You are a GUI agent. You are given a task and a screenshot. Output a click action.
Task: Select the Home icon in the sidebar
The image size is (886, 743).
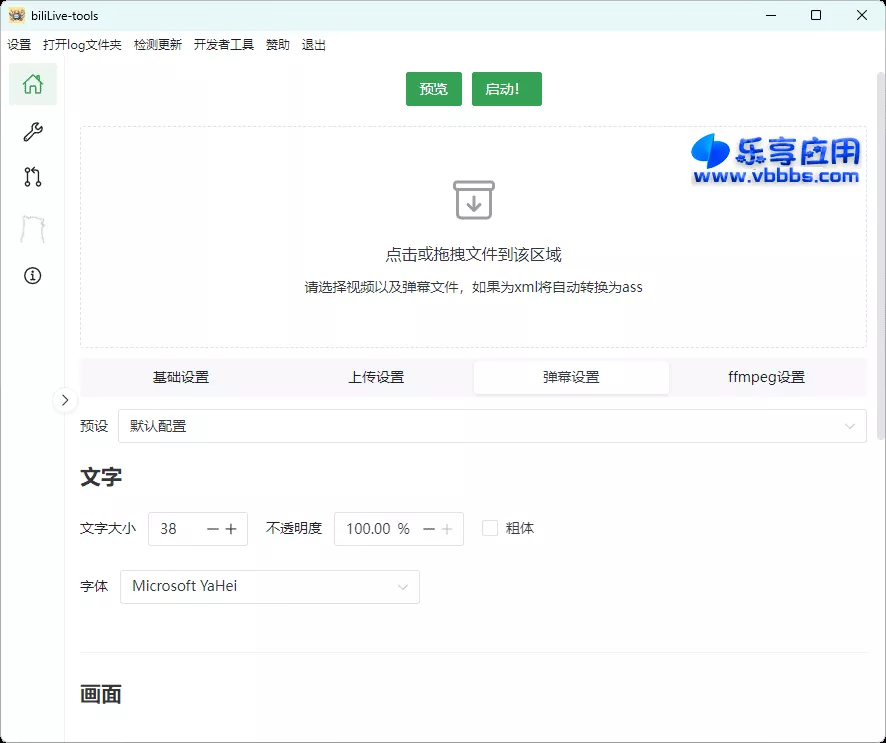pos(32,85)
